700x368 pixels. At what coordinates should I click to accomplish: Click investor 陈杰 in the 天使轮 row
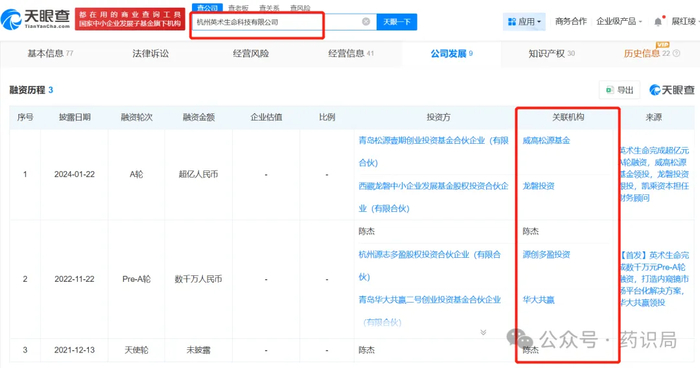pos(367,350)
